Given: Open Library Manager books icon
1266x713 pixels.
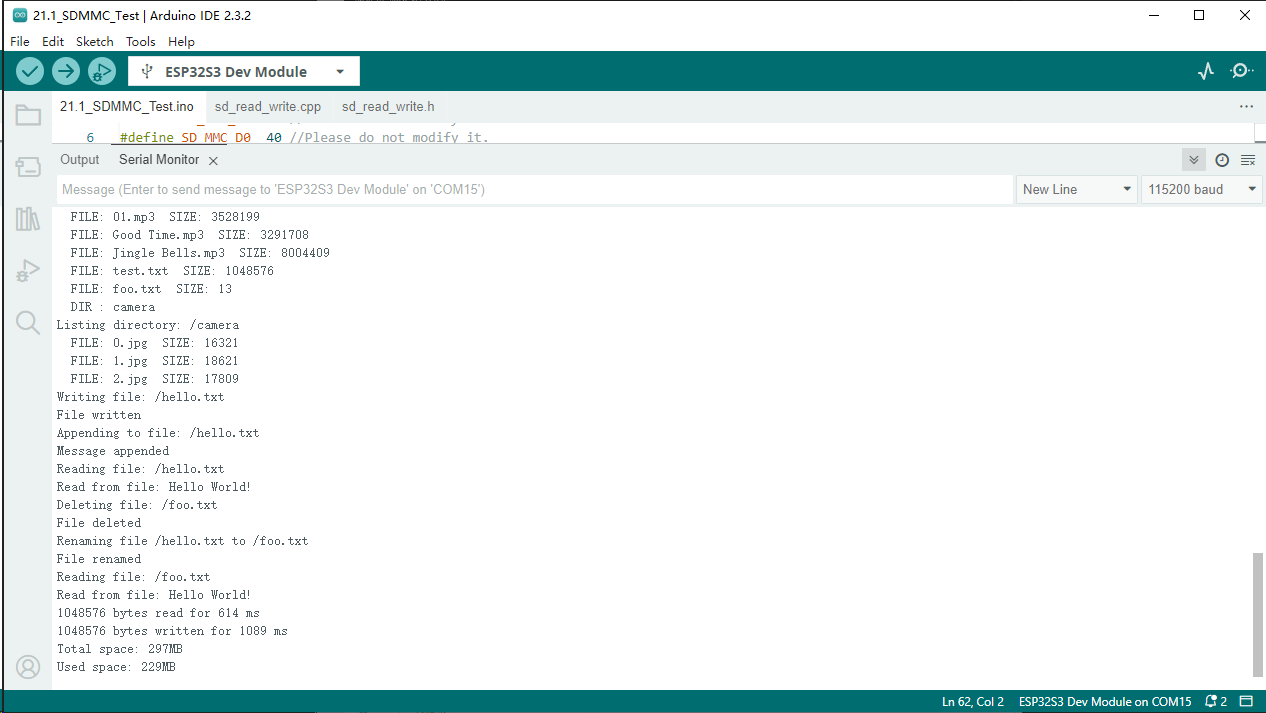Looking at the screenshot, I should click(x=28, y=219).
